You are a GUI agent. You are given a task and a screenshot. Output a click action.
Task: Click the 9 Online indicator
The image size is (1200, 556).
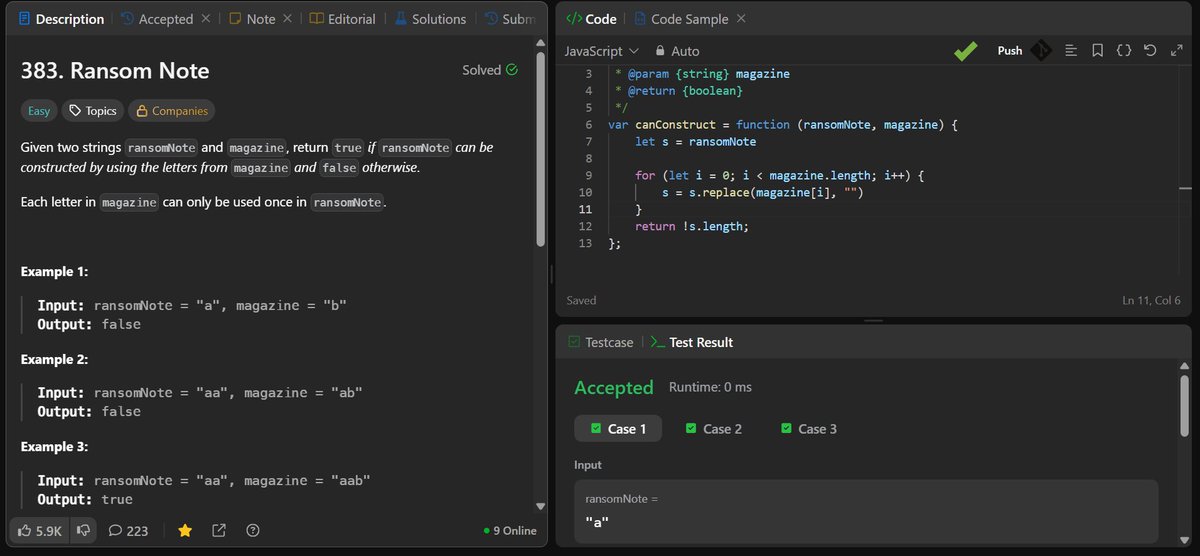pyautogui.click(x=509, y=531)
